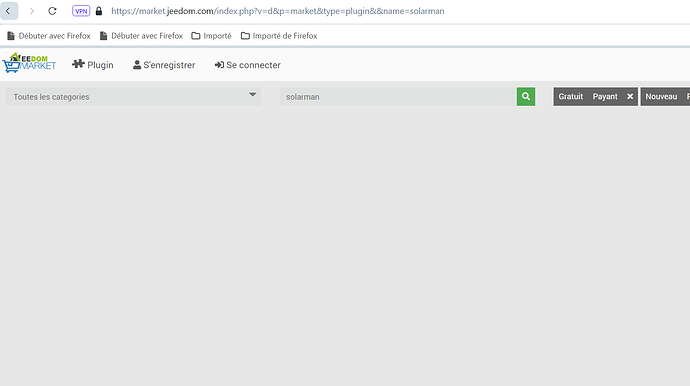Click Se connecter to log in
This screenshot has width=690, height=386.
click(x=248, y=65)
